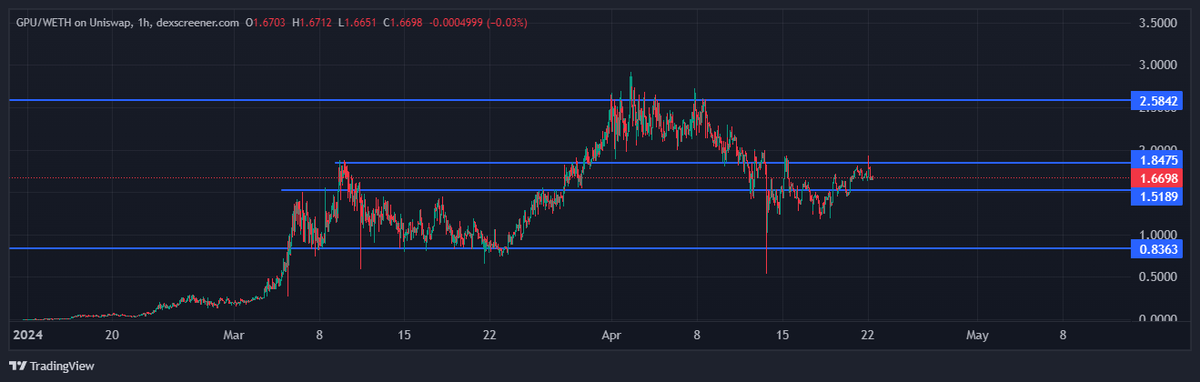This screenshot has height=382, width=1200.
Task: Click the close value C1.6698
Action: (403, 22)
